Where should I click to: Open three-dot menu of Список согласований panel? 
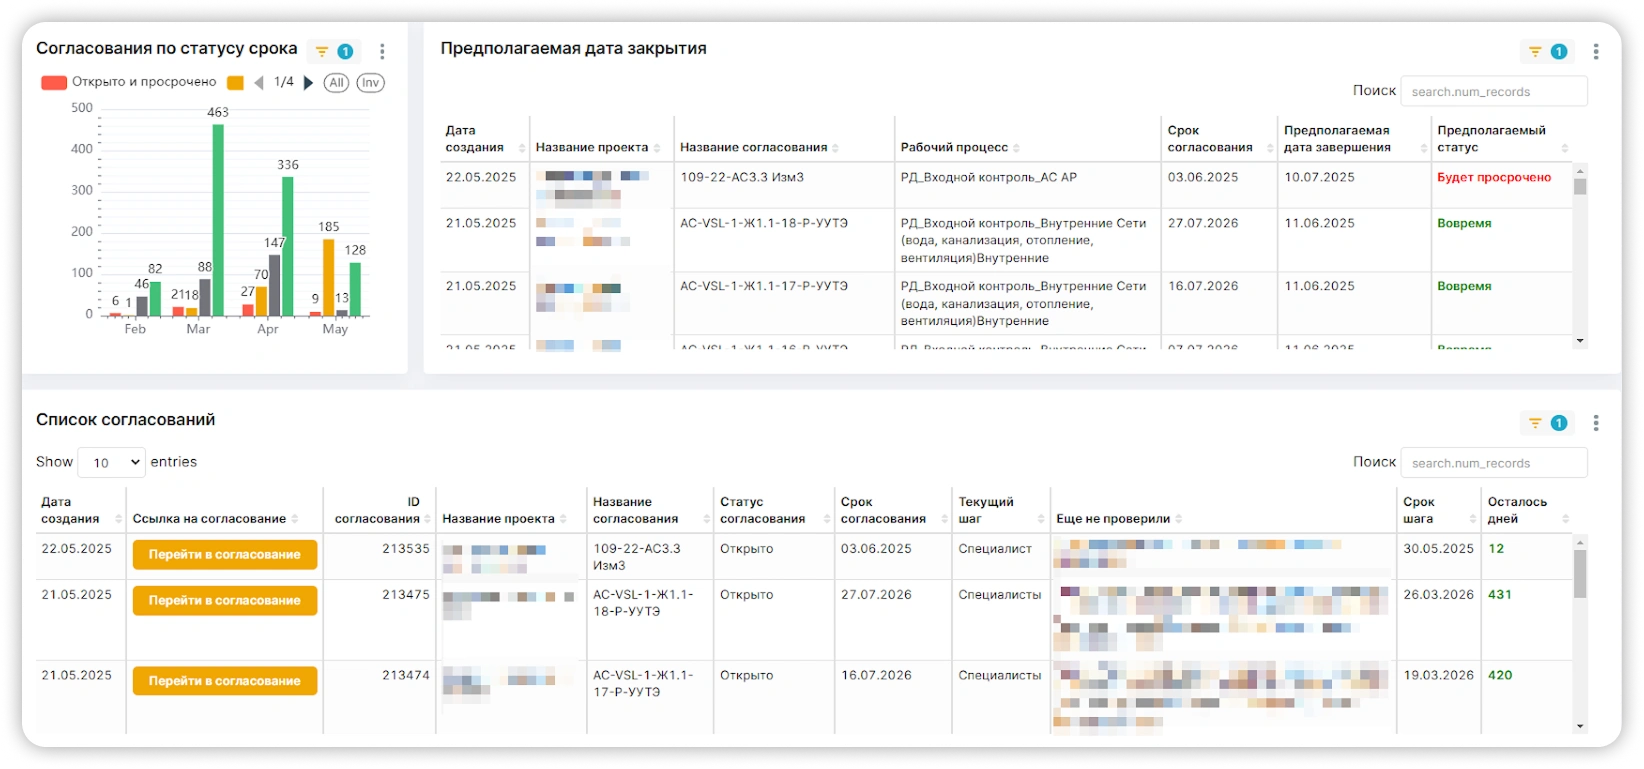(1595, 423)
